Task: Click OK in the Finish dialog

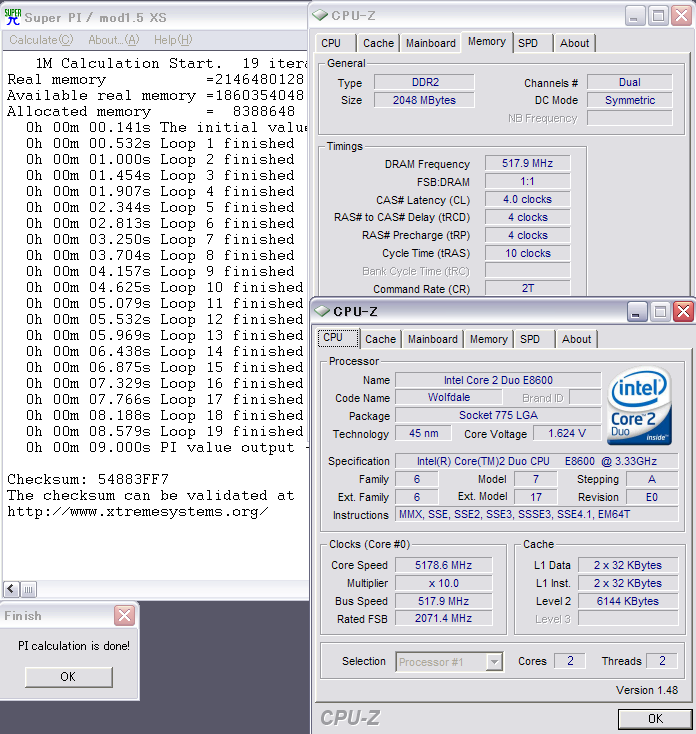Action: pos(68,677)
